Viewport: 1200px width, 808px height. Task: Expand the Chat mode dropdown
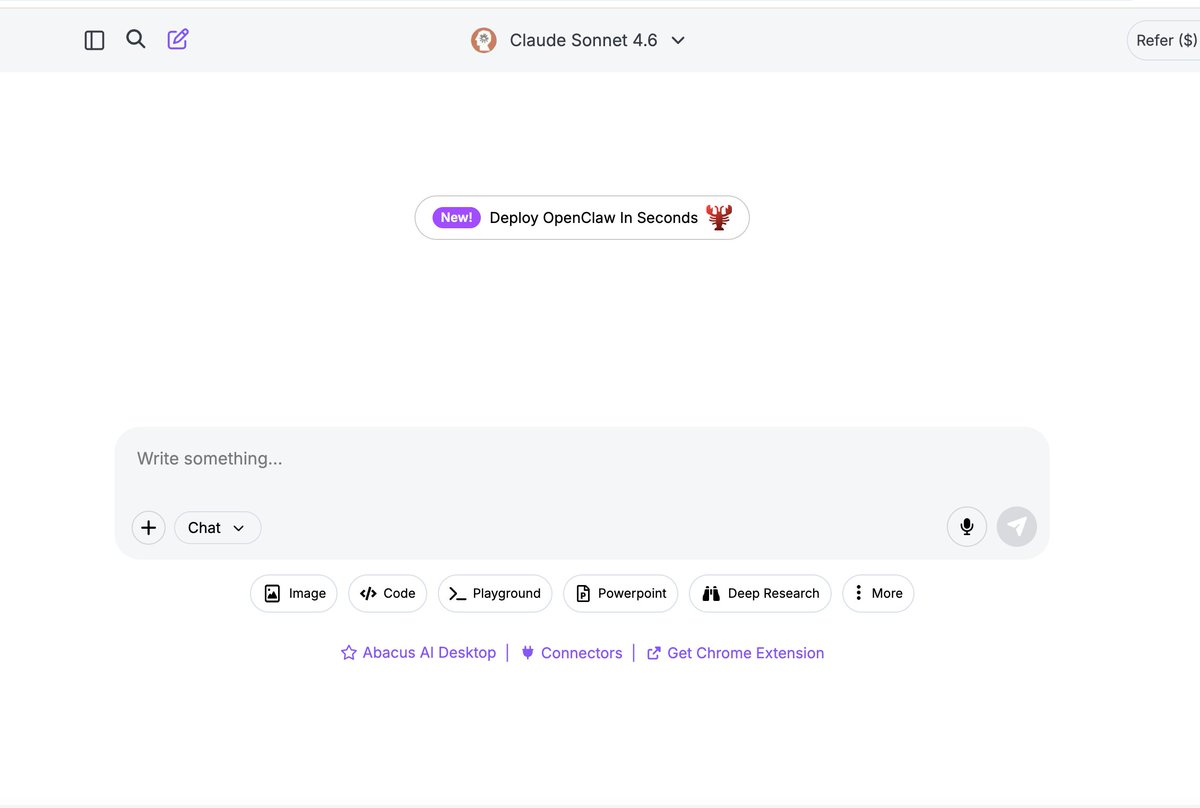click(x=217, y=527)
